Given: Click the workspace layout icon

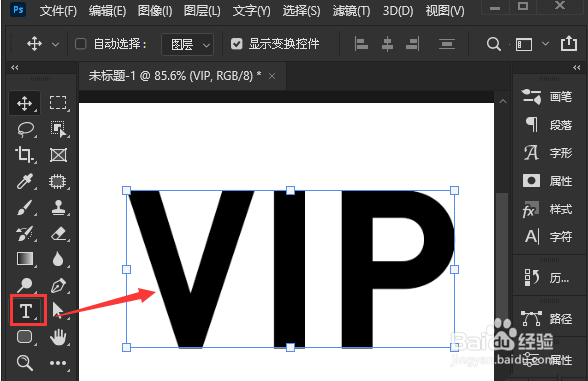Looking at the screenshot, I should click(x=524, y=44).
